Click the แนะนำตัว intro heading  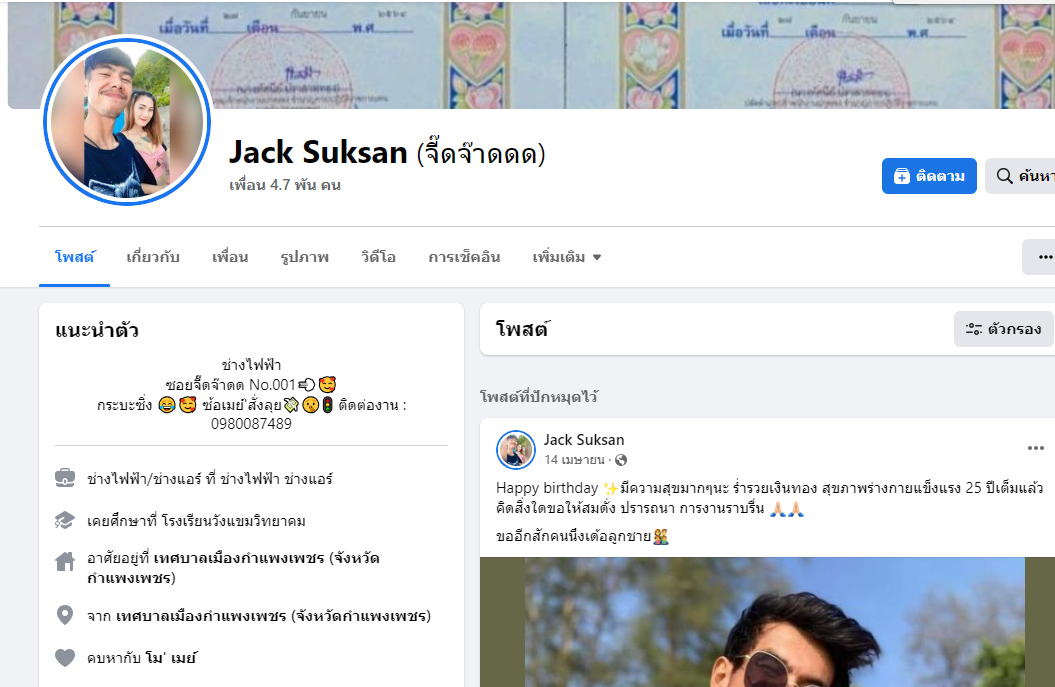(x=97, y=330)
